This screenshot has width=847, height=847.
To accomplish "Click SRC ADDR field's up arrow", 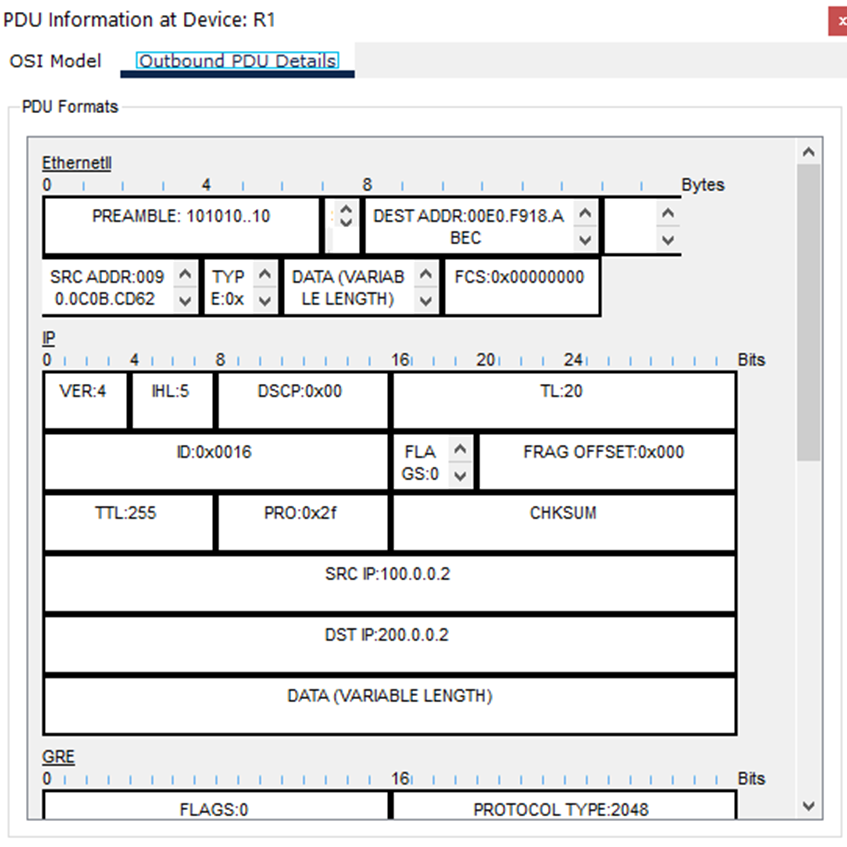I will 185,274.
